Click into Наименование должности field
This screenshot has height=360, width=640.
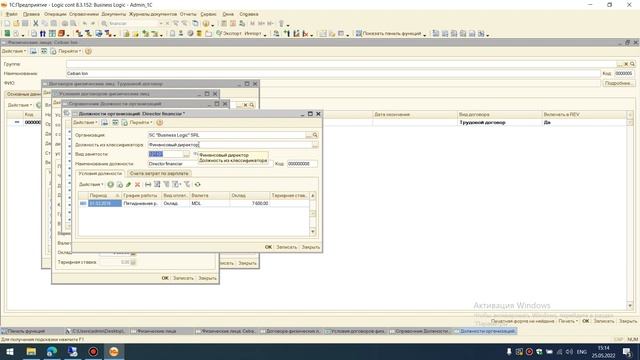click(x=211, y=164)
